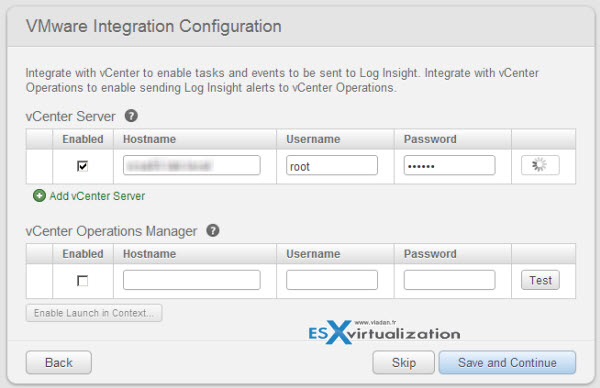
Task: Click the Operations Manager Enabled column header
Action: click(83, 254)
